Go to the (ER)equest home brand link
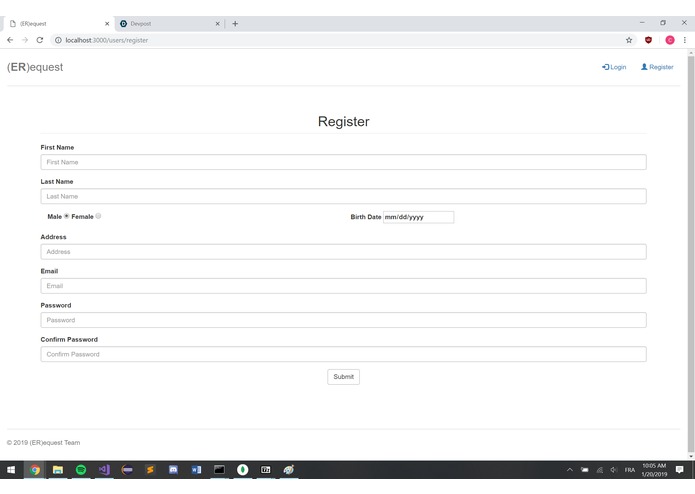Viewport: 695px width, 494px height. click(35, 67)
